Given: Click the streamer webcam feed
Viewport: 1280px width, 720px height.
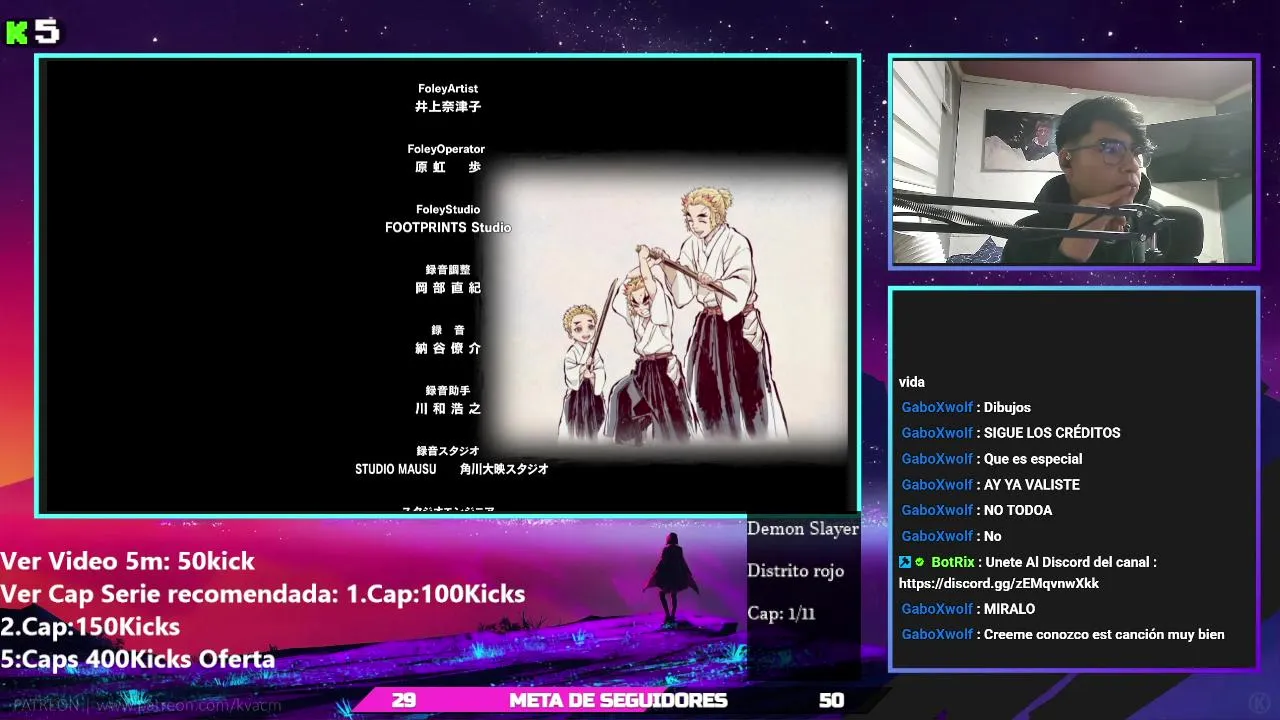Looking at the screenshot, I should click(x=1072, y=162).
